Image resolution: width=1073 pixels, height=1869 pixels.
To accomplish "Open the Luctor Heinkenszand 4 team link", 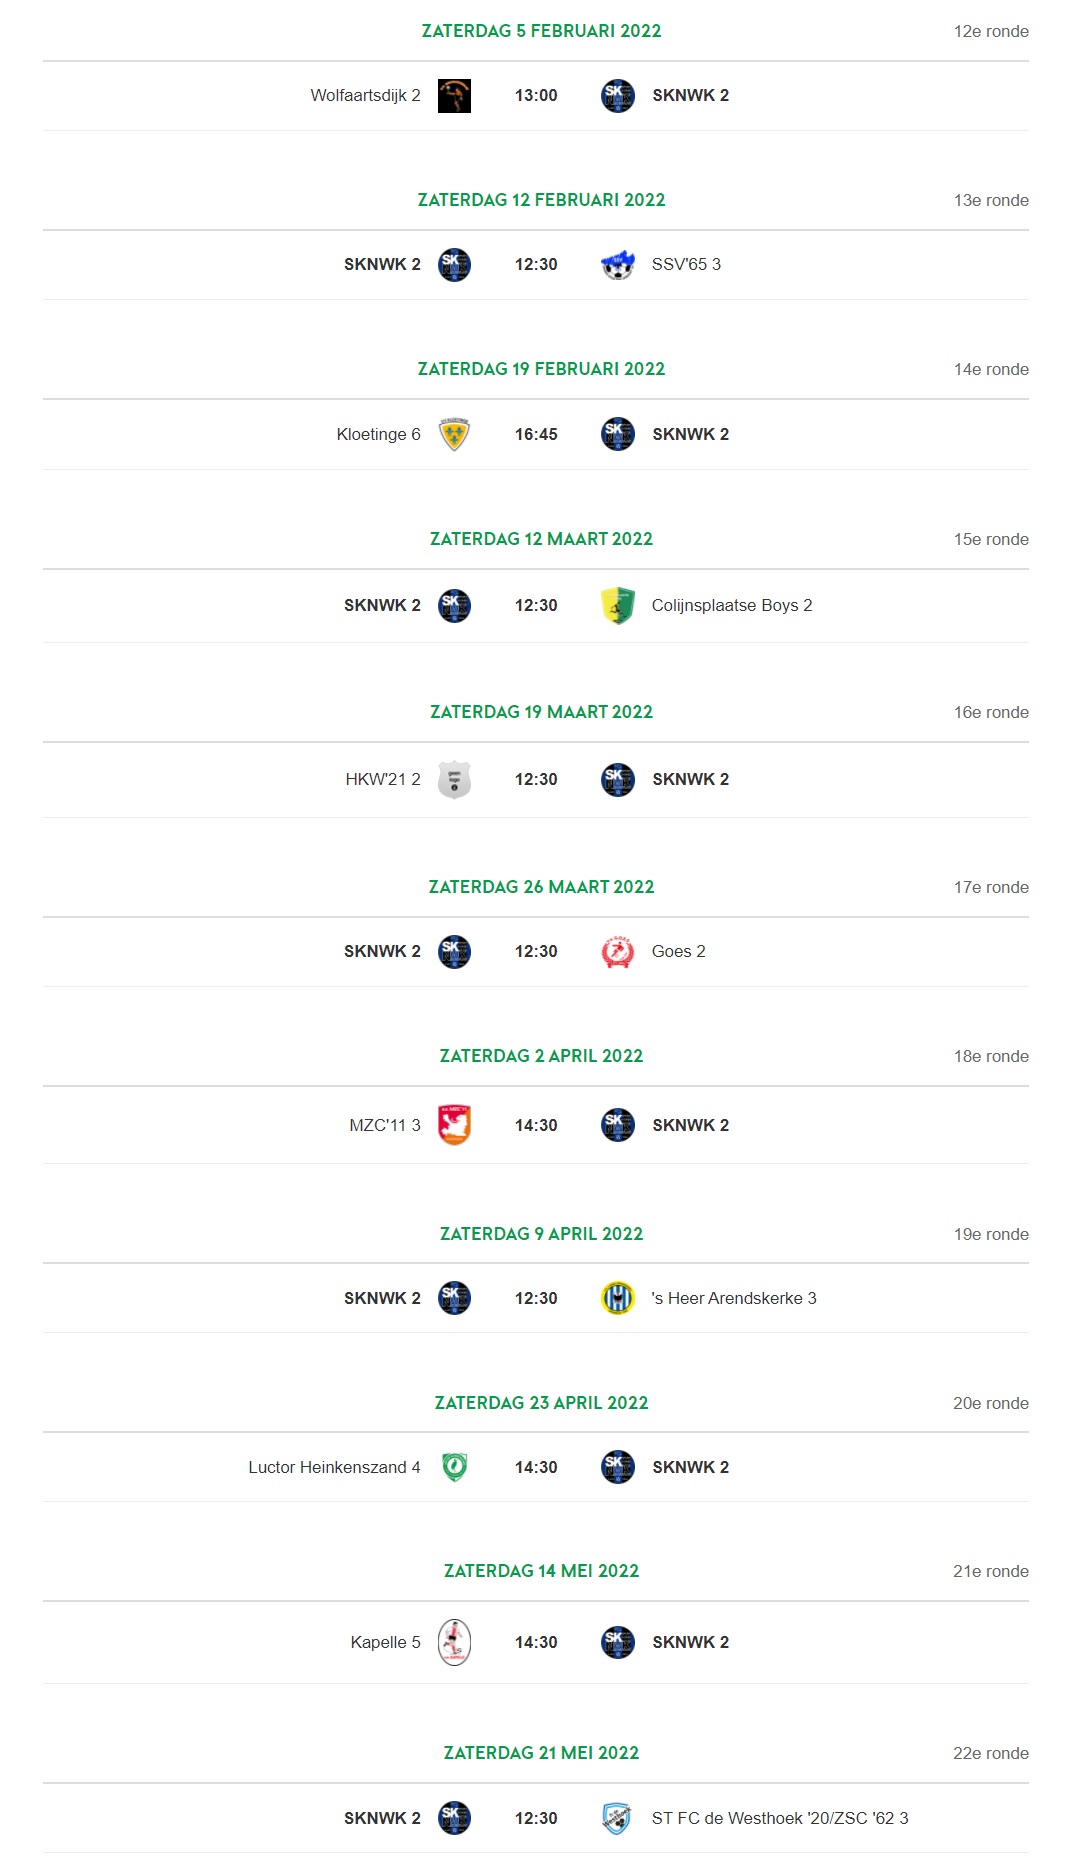I will tap(334, 1467).
